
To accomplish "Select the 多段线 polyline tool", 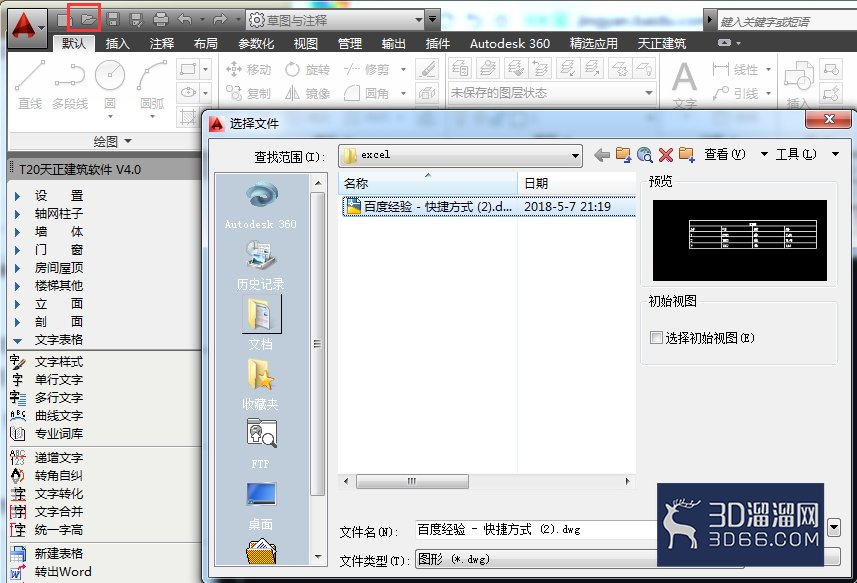I will [70, 85].
